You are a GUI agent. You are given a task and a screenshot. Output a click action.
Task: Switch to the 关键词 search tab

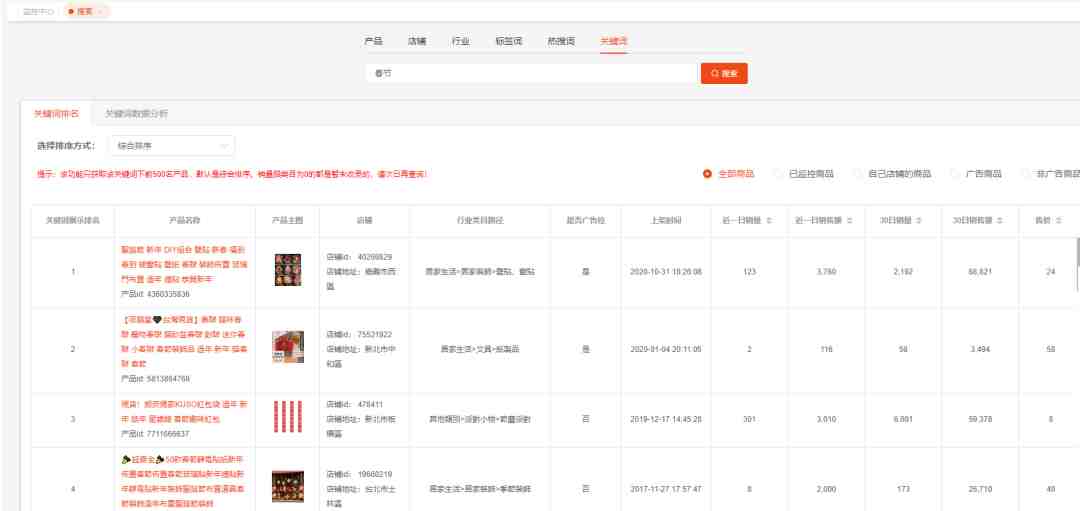click(x=614, y=41)
